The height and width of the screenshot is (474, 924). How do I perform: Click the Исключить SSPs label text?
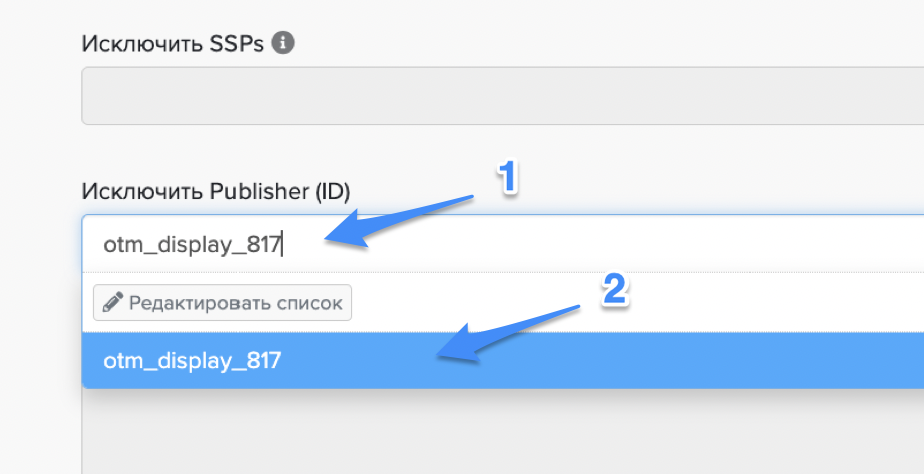[x=172, y=44]
